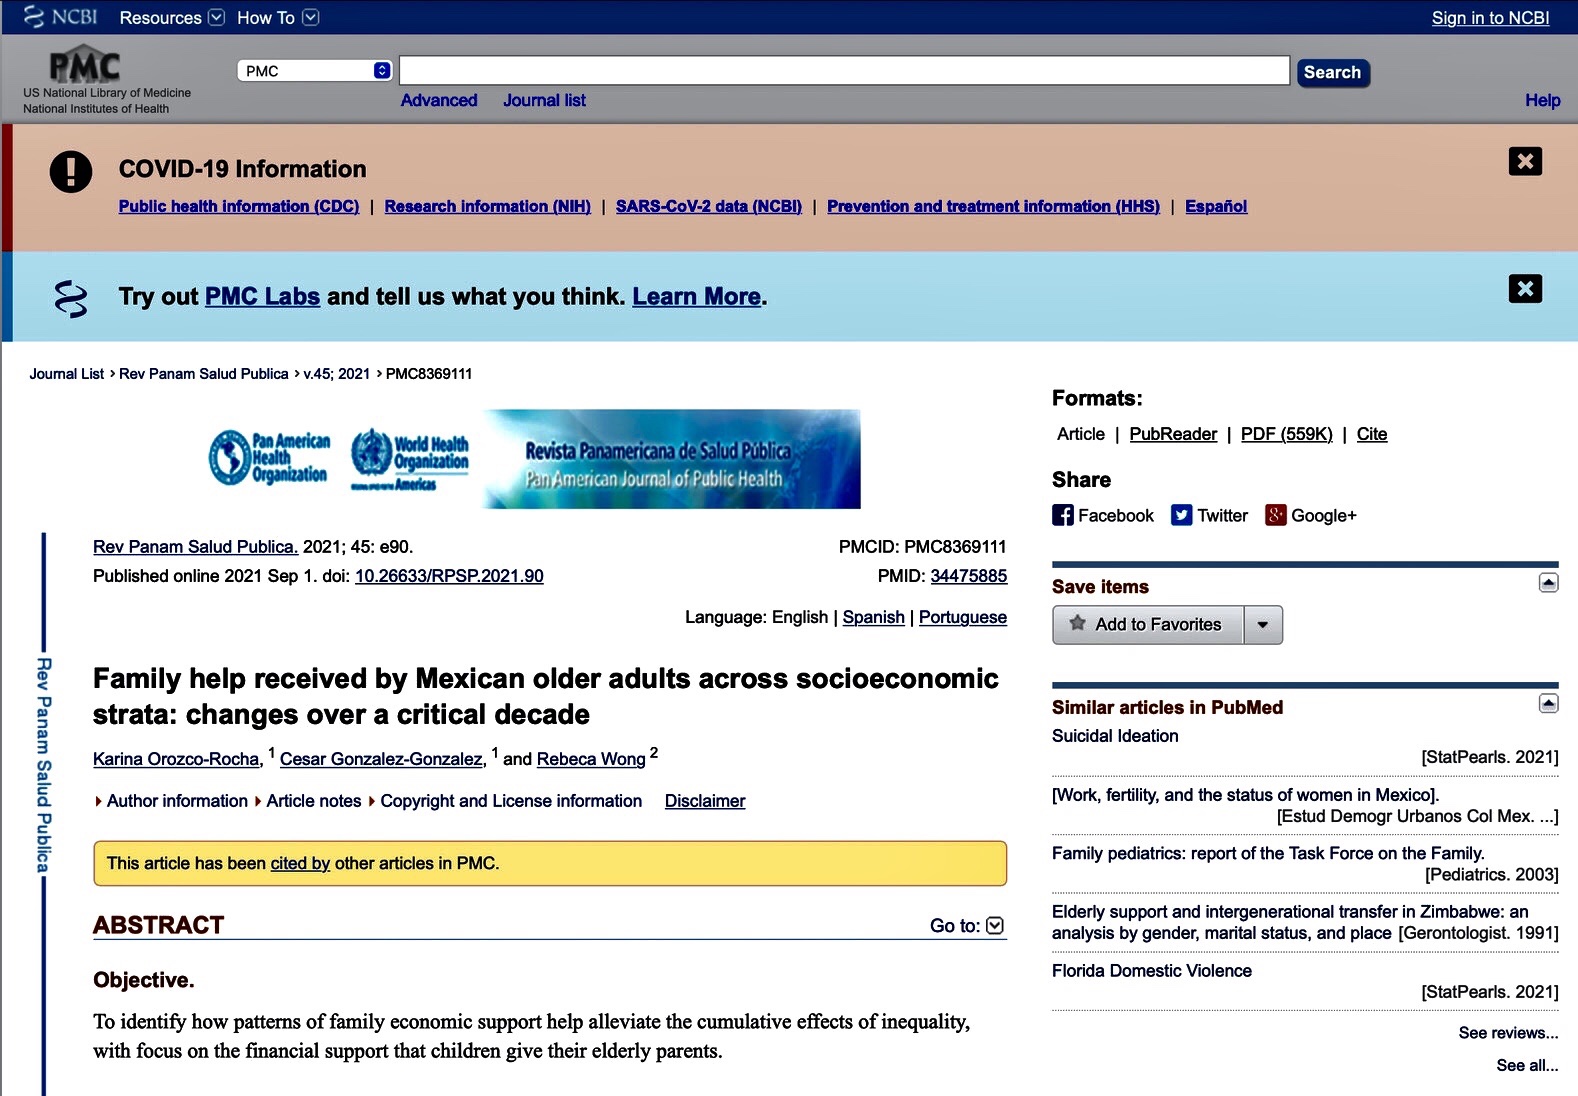The image size is (1578, 1096).
Task: Click the NCBI logo in header
Action: pyautogui.click(x=60, y=17)
